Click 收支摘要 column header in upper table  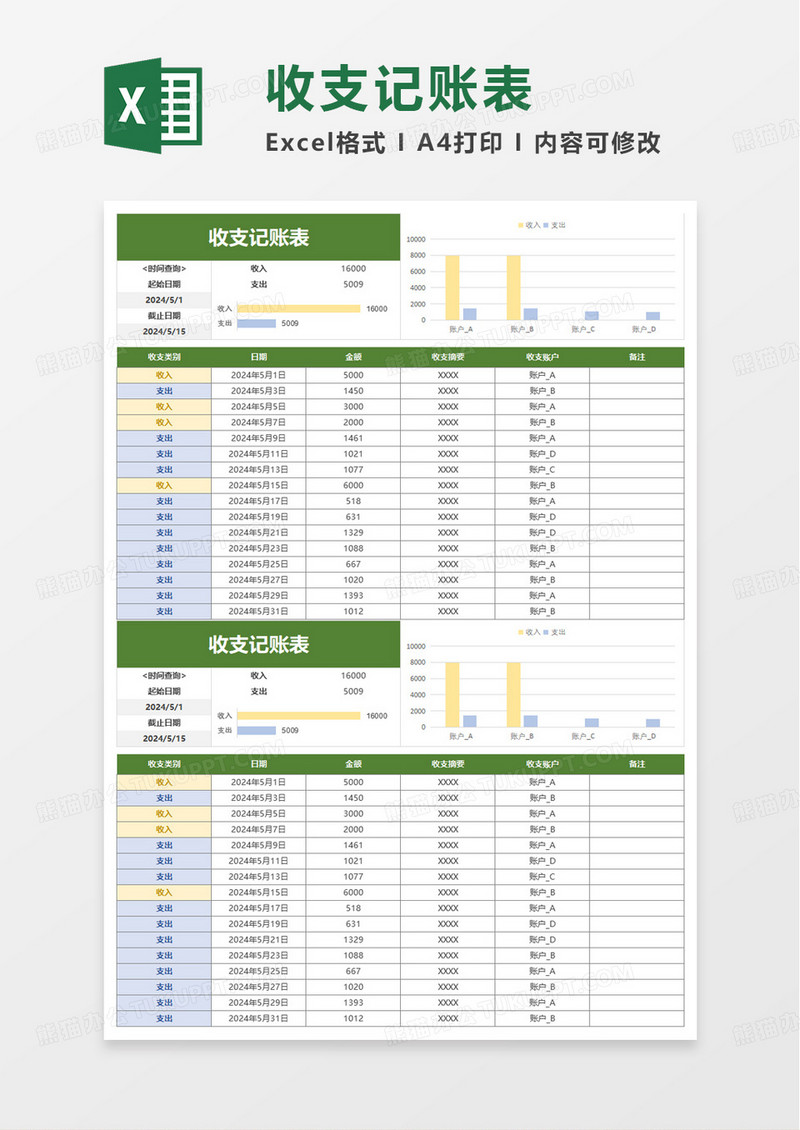[448, 357]
